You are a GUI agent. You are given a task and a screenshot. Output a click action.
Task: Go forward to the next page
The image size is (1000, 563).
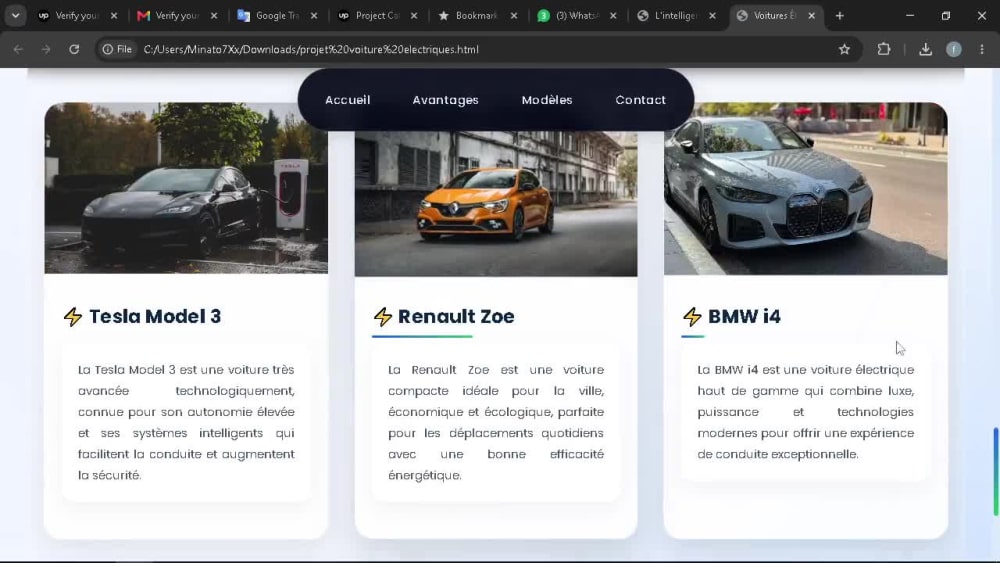click(x=46, y=49)
